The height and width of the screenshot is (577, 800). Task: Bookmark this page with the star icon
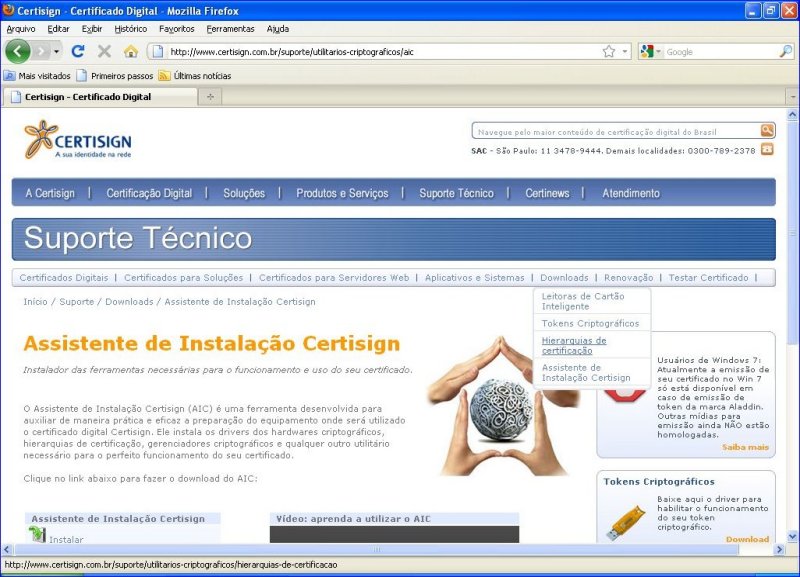(609, 52)
